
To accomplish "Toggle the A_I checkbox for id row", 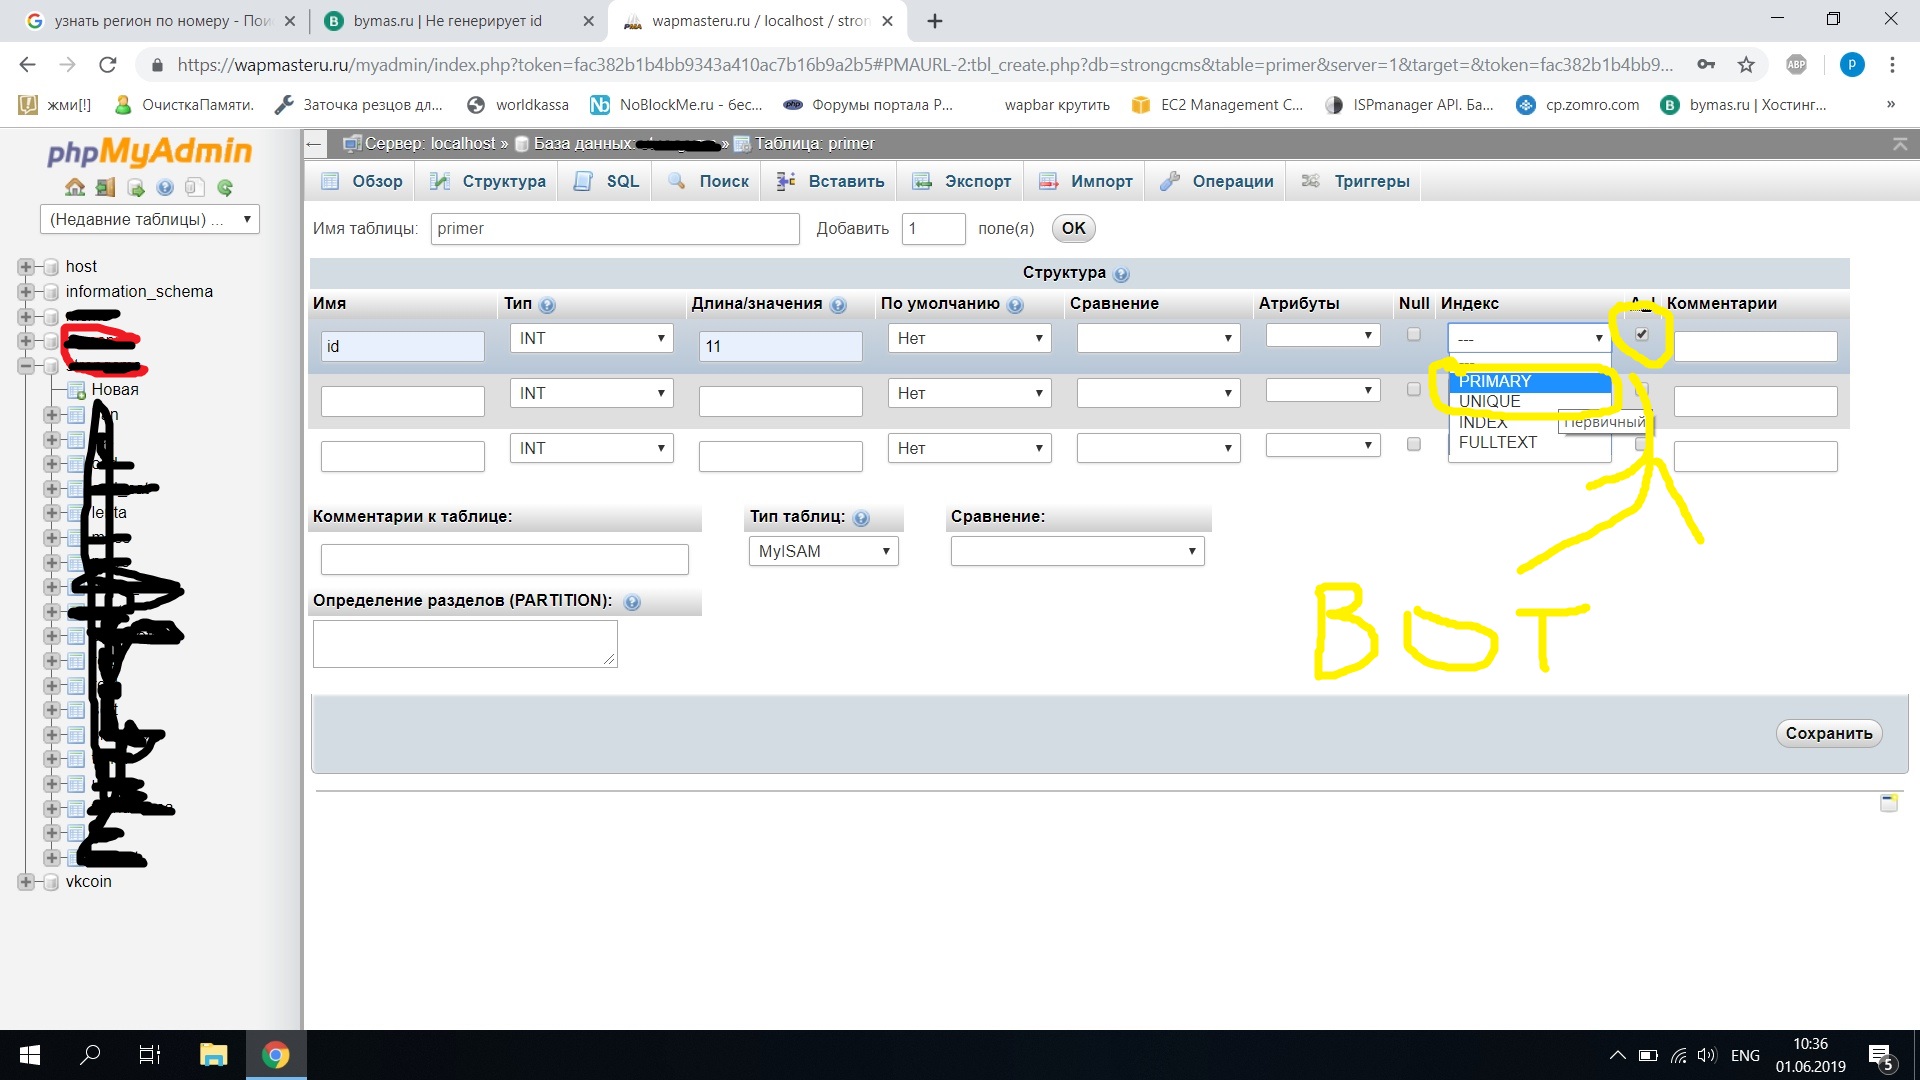I will tap(1641, 334).
